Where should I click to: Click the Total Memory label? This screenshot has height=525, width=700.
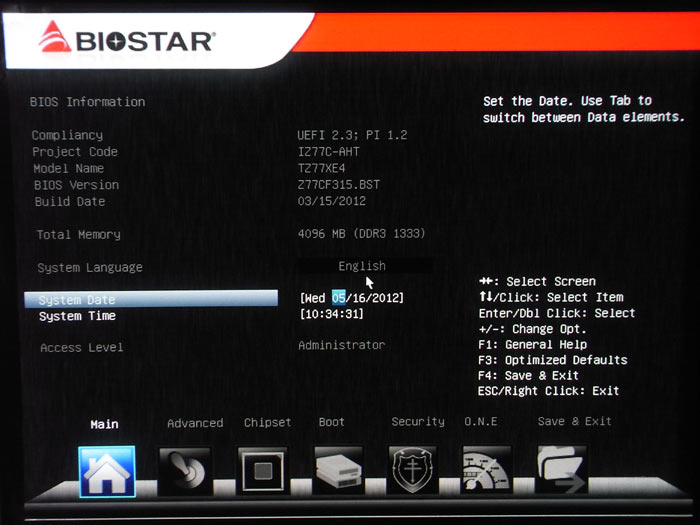(x=79, y=234)
